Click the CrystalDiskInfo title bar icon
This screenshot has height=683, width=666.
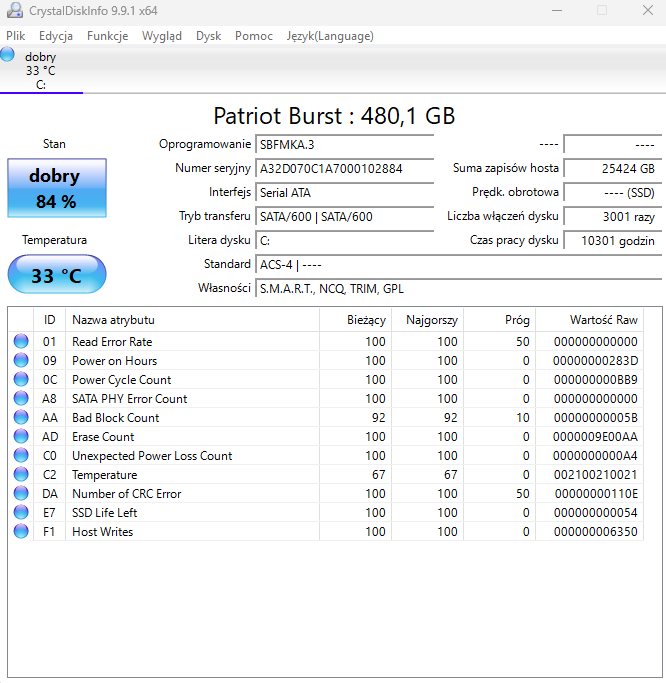pyautogui.click(x=15, y=10)
